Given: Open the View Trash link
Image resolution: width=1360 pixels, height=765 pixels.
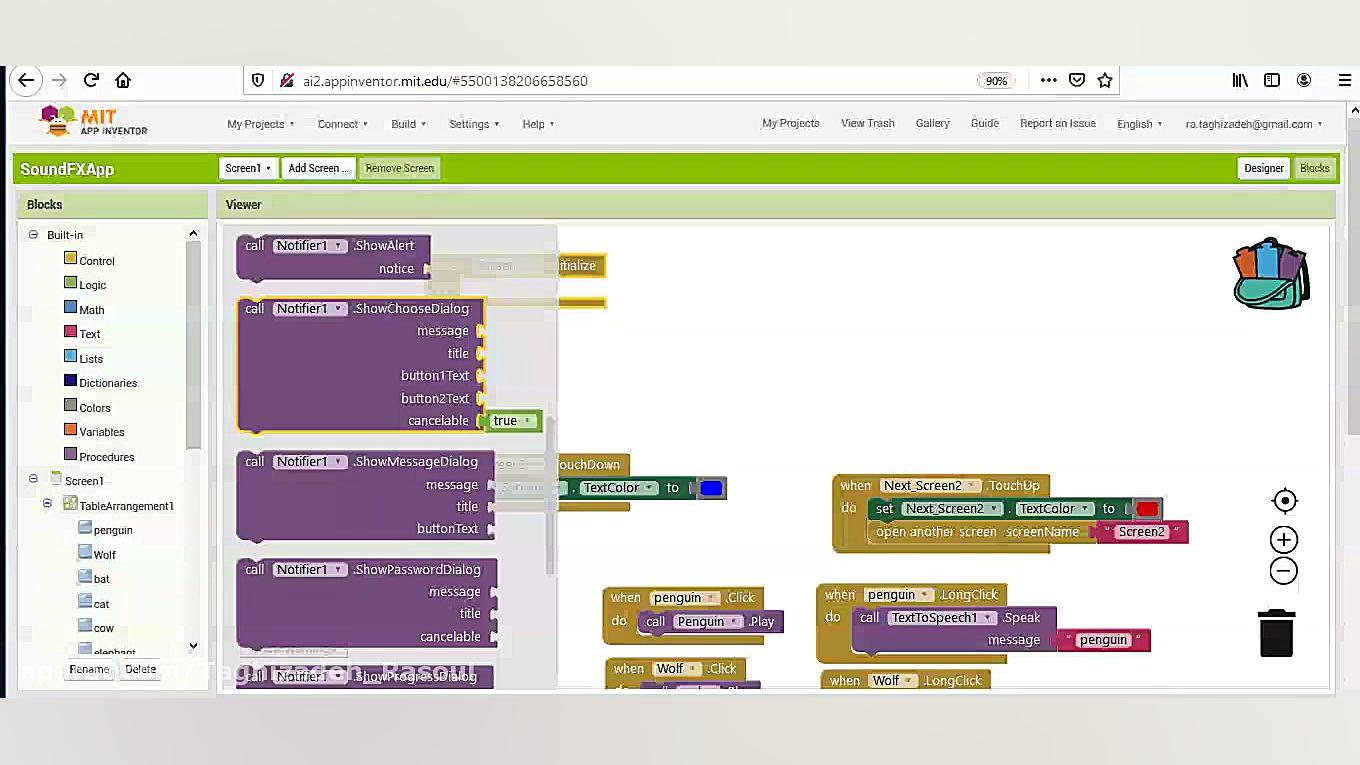Looking at the screenshot, I should [x=868, y=123].
